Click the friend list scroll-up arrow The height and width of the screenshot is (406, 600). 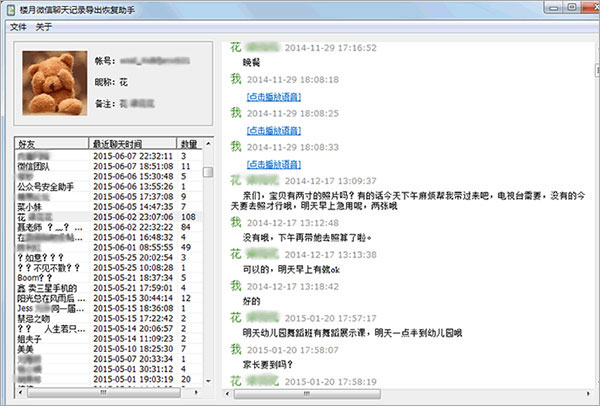click(208, 144)
